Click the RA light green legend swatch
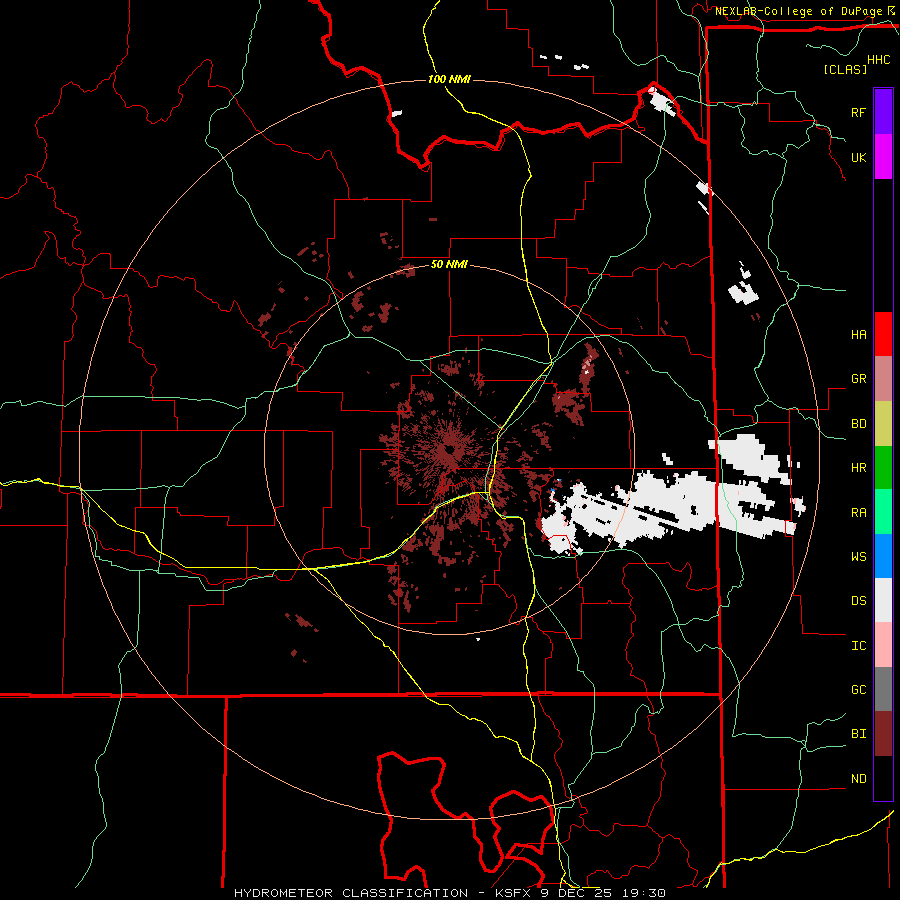 point(883,512)
